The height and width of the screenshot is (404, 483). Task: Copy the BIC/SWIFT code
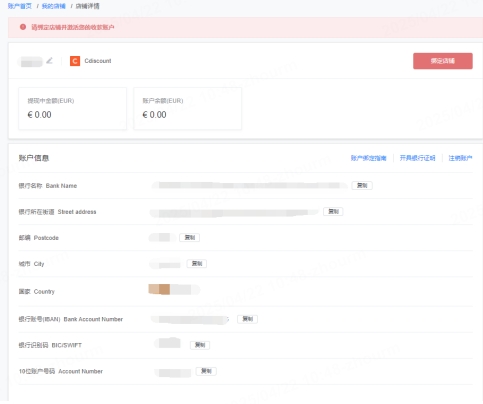[200, 345]
